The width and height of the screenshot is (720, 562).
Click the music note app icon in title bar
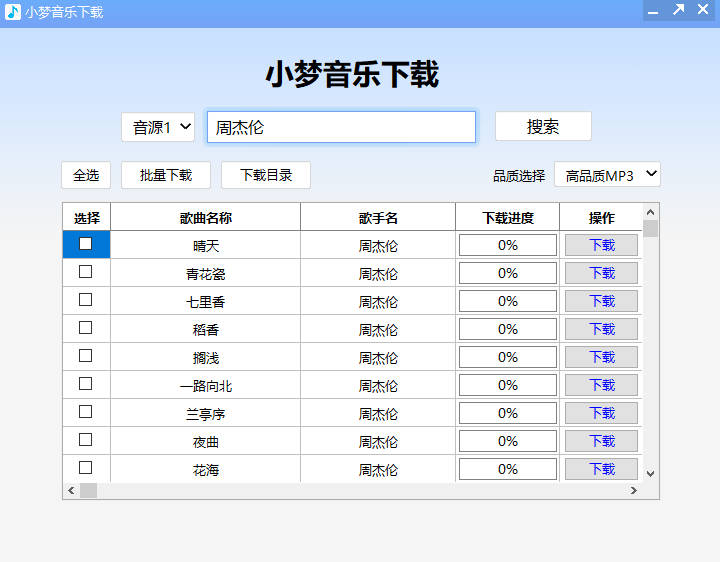13,12
